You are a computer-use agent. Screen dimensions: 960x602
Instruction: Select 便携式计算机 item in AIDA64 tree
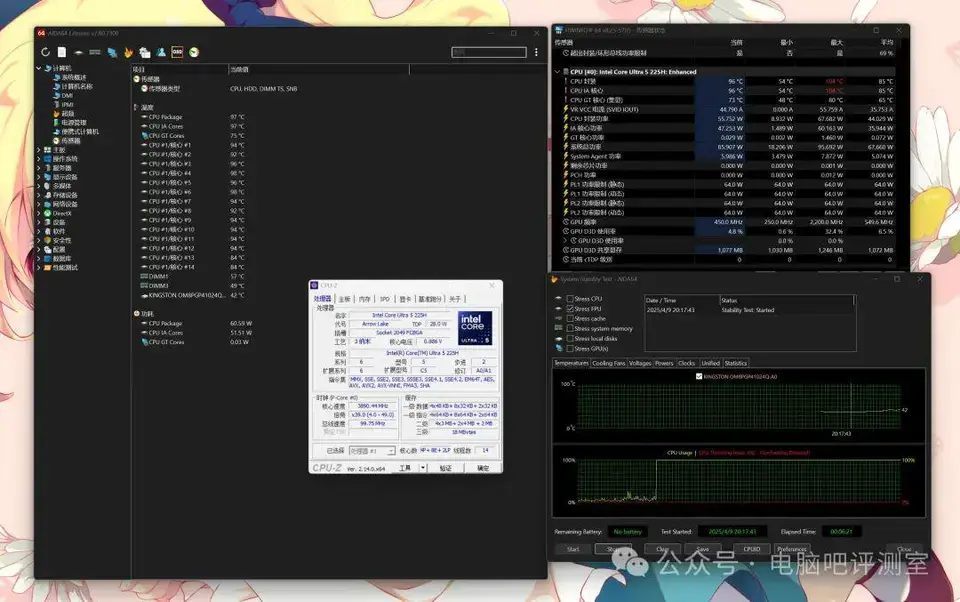(75, 132)
